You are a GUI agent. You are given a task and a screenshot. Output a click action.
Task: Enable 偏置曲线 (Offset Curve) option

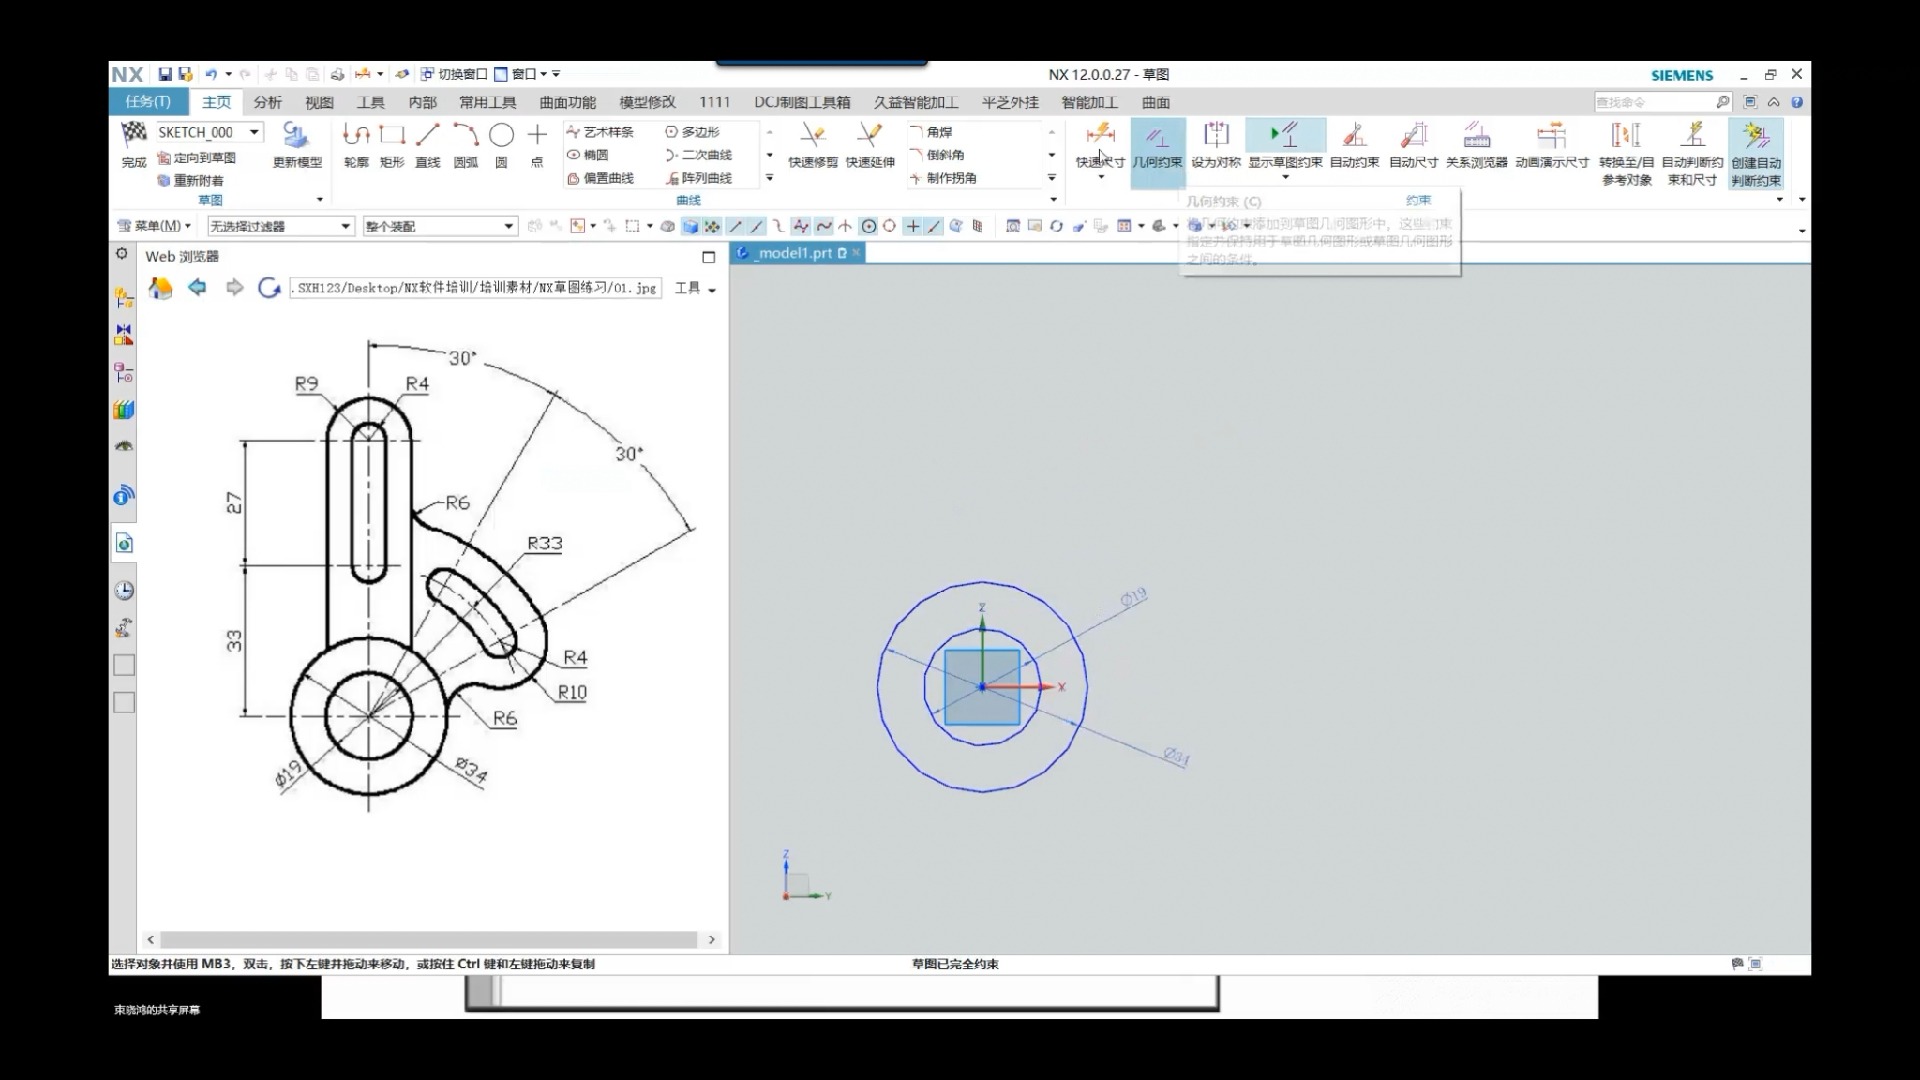click(601, 177)
